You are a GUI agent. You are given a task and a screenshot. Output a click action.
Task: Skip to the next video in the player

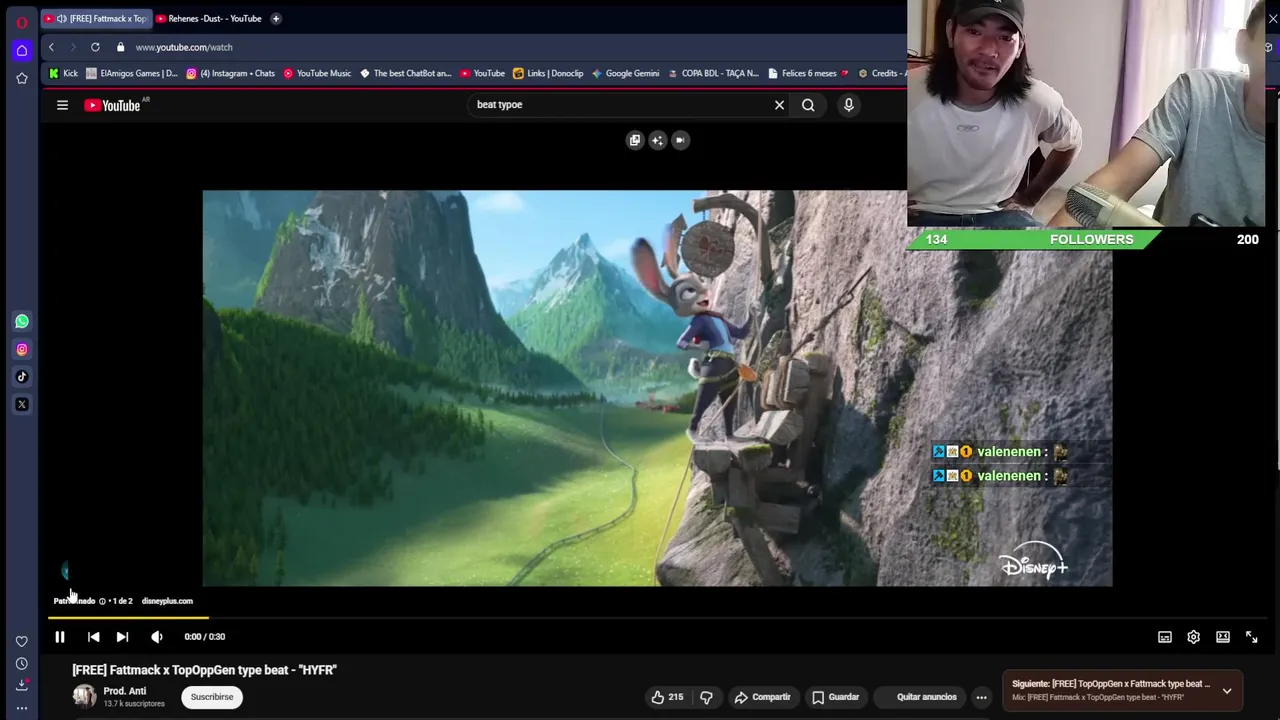[x=122, y=637]
